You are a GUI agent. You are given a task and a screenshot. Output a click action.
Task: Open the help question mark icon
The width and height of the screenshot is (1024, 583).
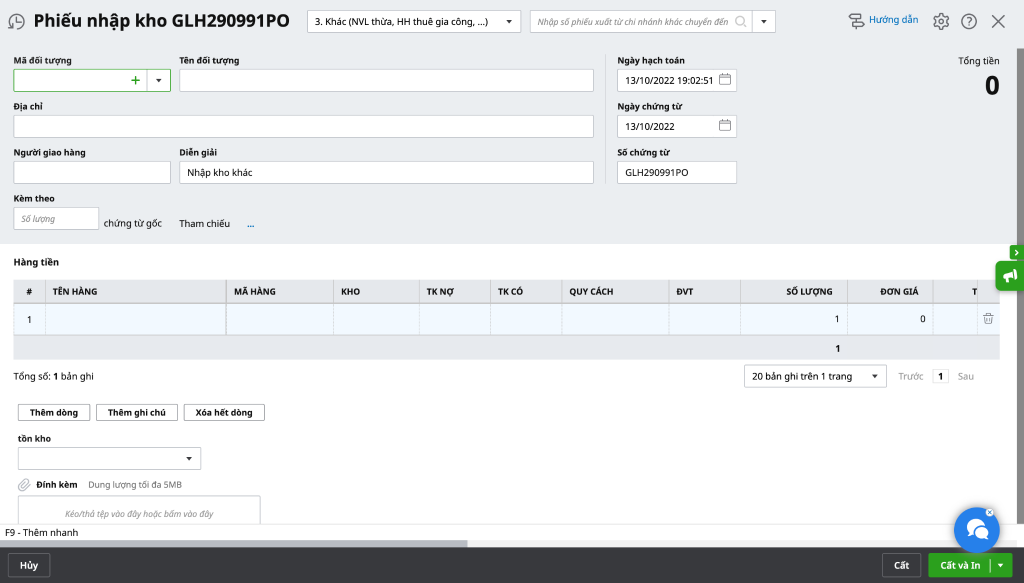click(969, 22)
